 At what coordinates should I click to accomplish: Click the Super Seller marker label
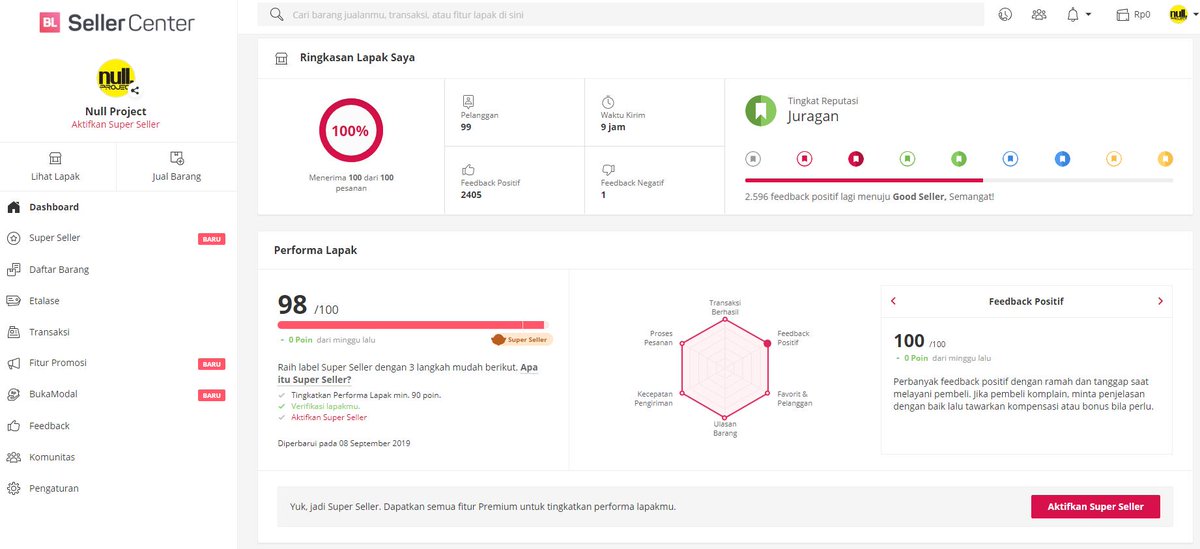(x=521, y=339)
